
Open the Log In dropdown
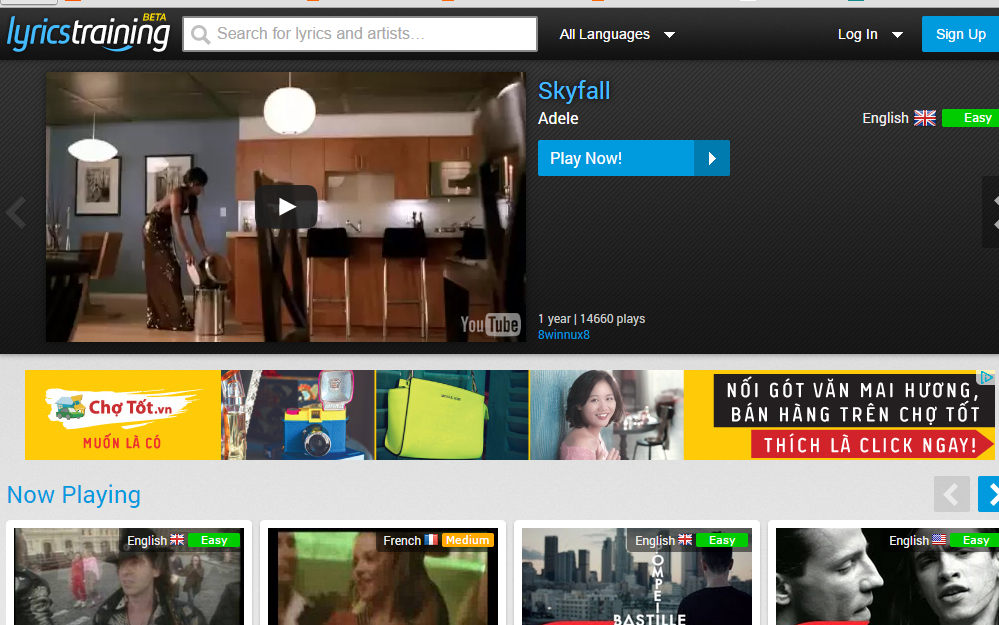pyautogui.click(x=870, y=34)
